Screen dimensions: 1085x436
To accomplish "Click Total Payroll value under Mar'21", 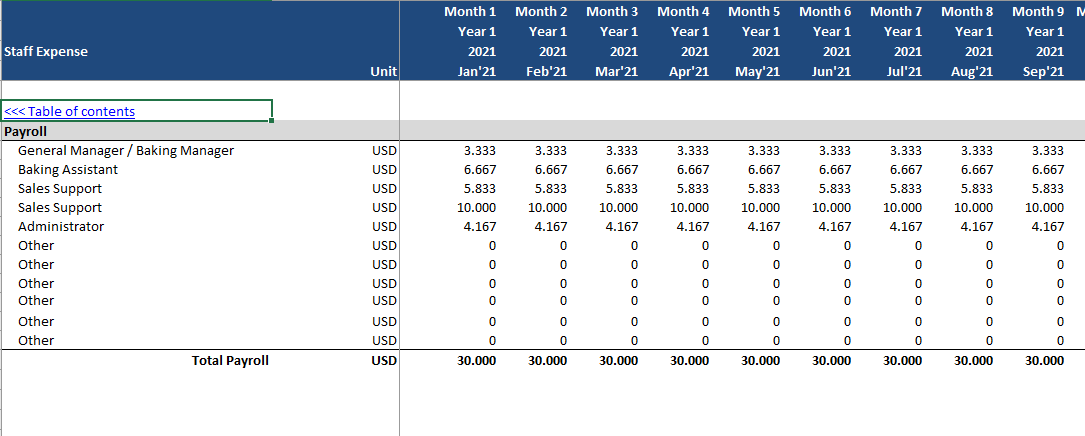I will click(x=618, y=361).
